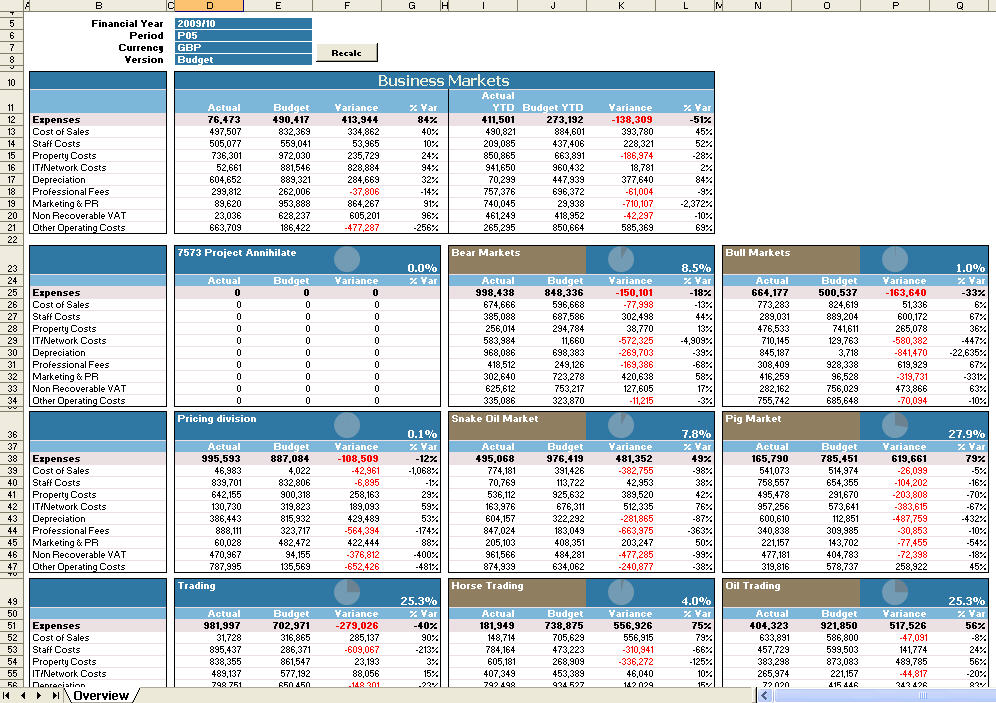Click pie chart in 7573 Project Annihilate header
Image resolution: width=996 pixels, height=703 pixels.
(347, 259)
